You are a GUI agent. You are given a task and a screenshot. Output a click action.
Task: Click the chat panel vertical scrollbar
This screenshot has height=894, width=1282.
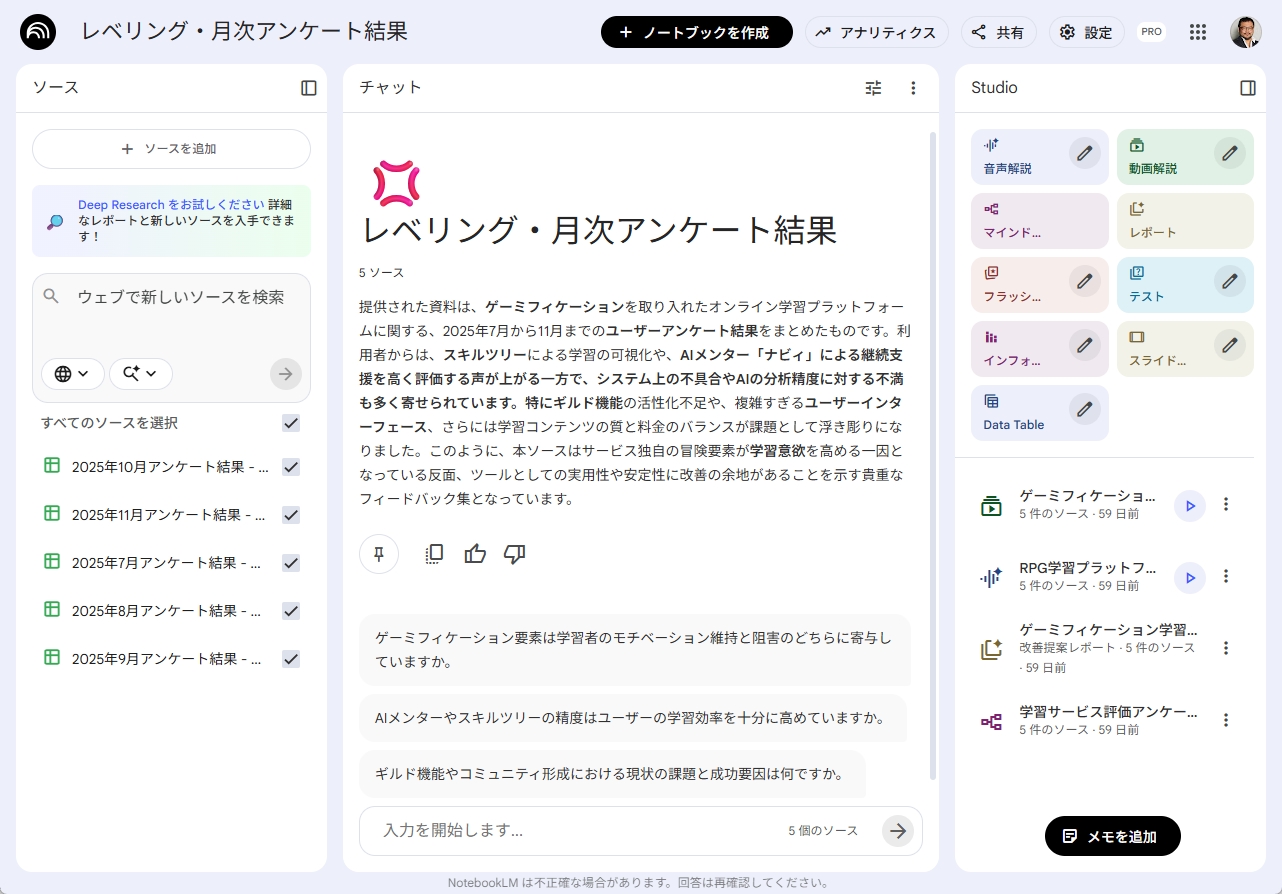pos(933,455)
